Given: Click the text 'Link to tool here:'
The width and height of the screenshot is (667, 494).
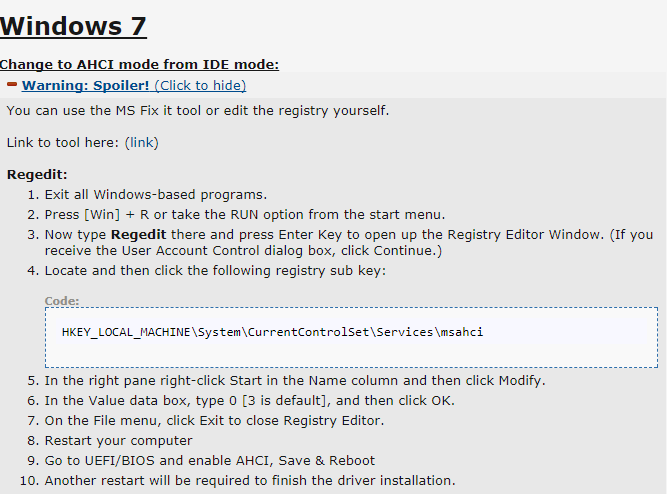Looking at the screenshot, I should (63, 143).
